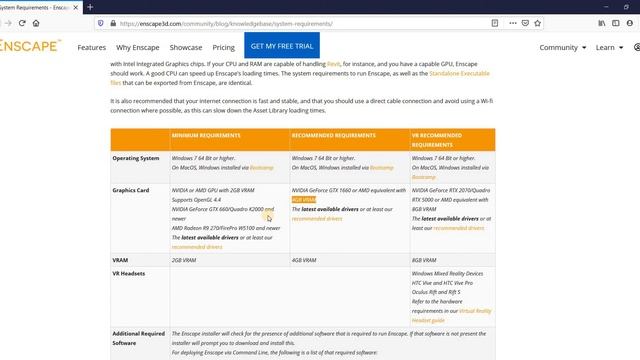640x360 pixels.
Task: Expand the Learn dropdown
Action: coord(609,47)
